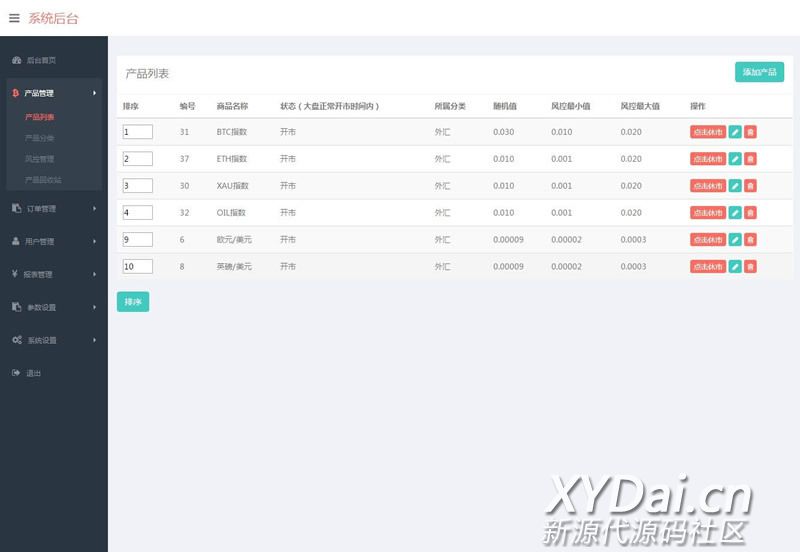Image resolution: width=800 pixels, height=552 pixels.
Task: Click the ETH指数 product name
Action: pyautogui.click(x=232, y=159)
